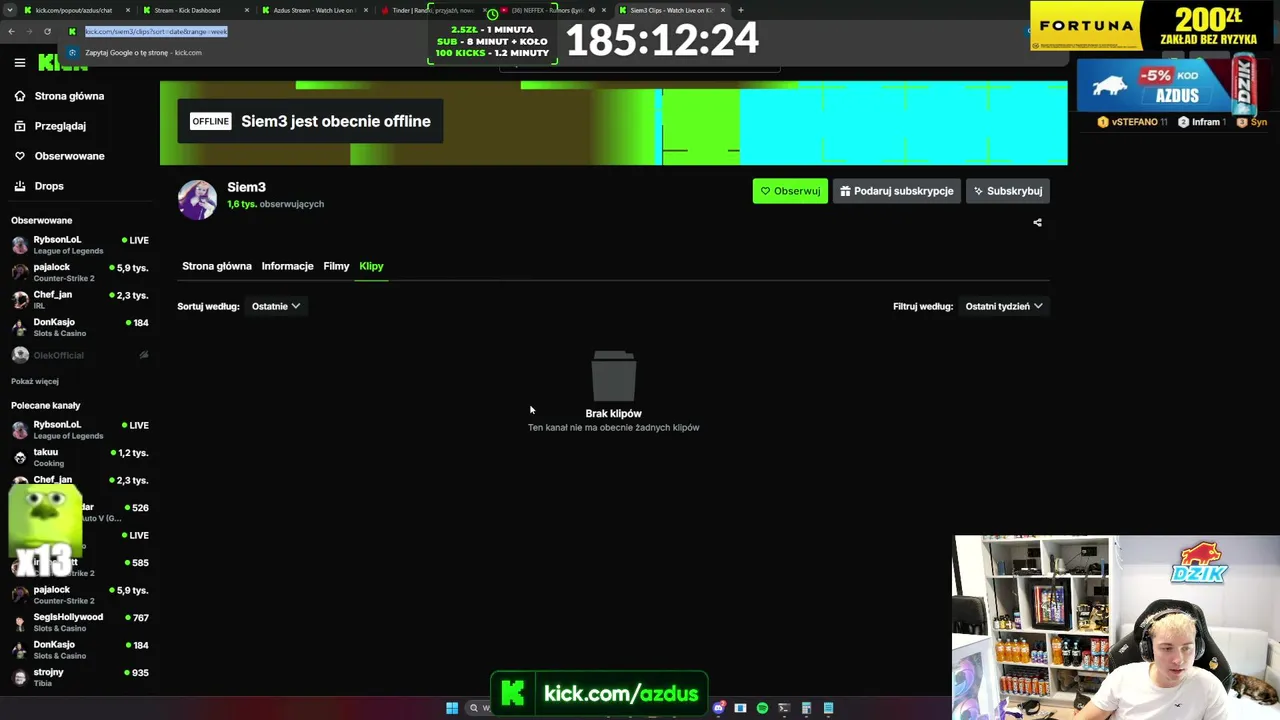Viewport: 1280px width, 720px height.
Task: Click the browser address bar URL
Action: (x=156, y=31)
